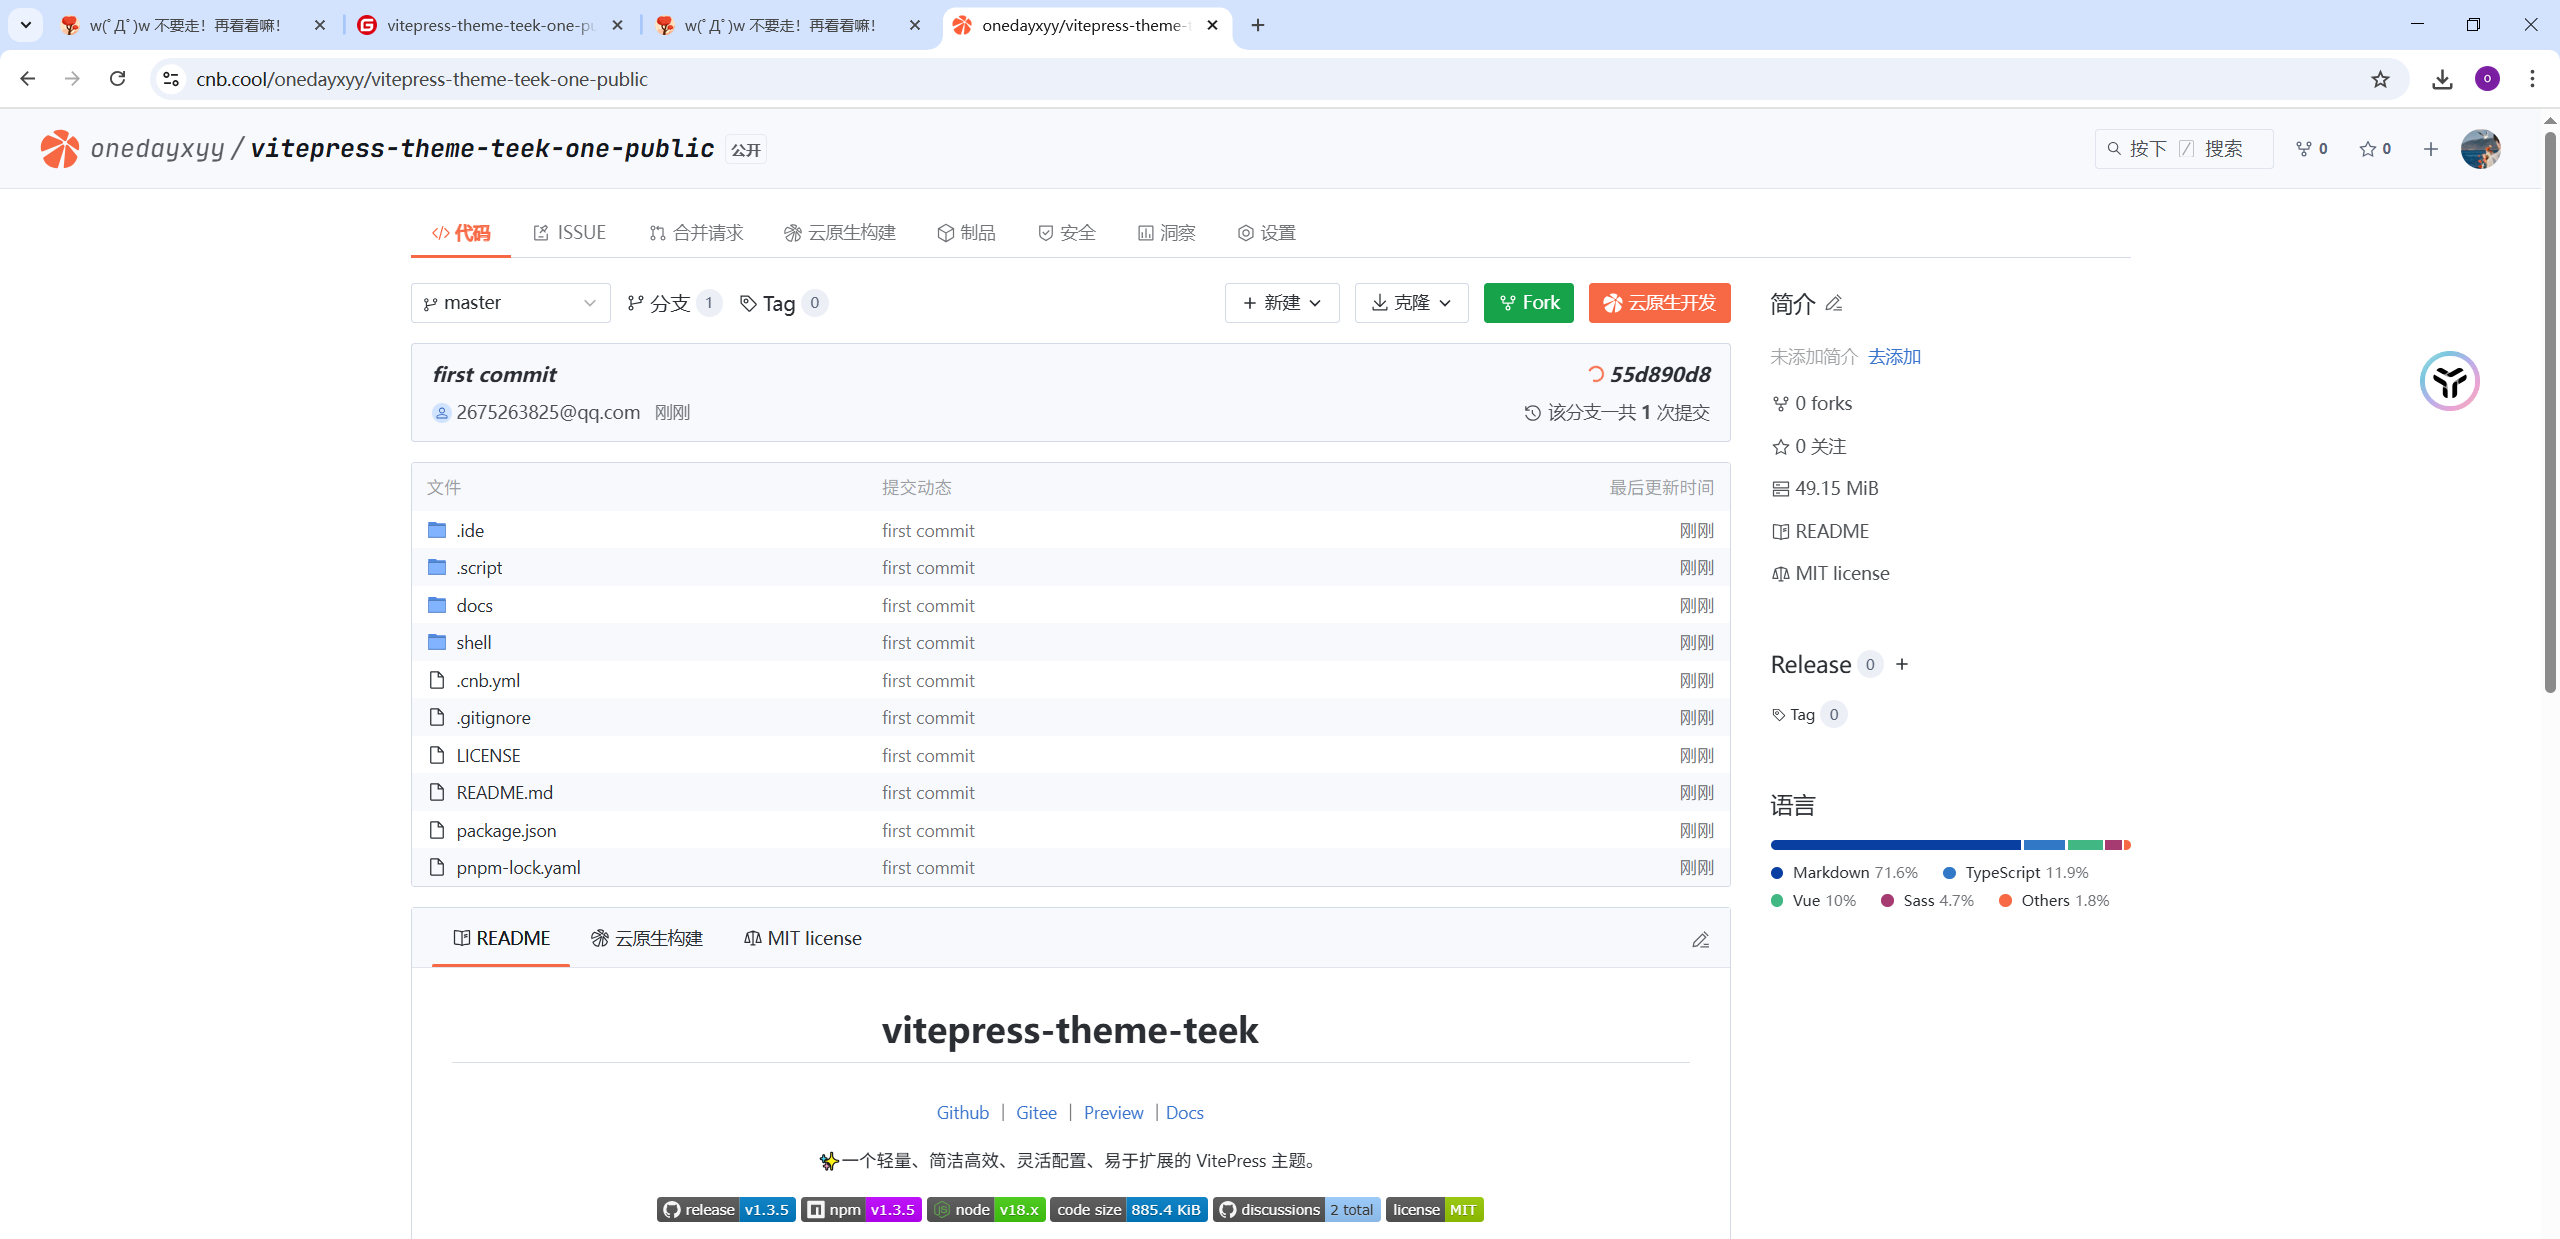2560x1239 pixels.
Task: Bookmark this page with star icon
Action: click(2380, 79)
